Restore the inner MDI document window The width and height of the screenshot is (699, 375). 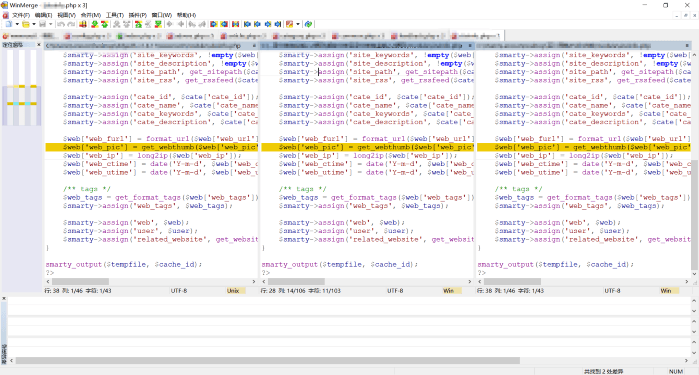[x=686, y=15]
